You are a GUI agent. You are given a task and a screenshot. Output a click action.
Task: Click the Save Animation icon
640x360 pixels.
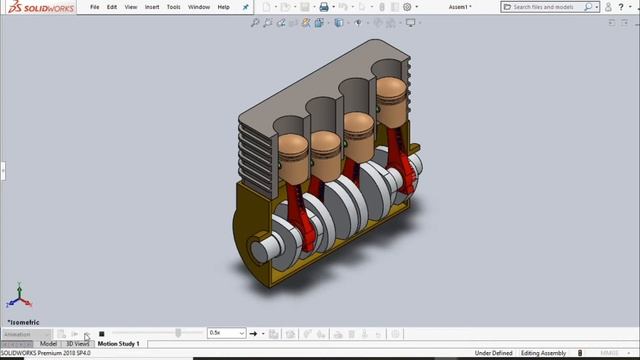274,334
